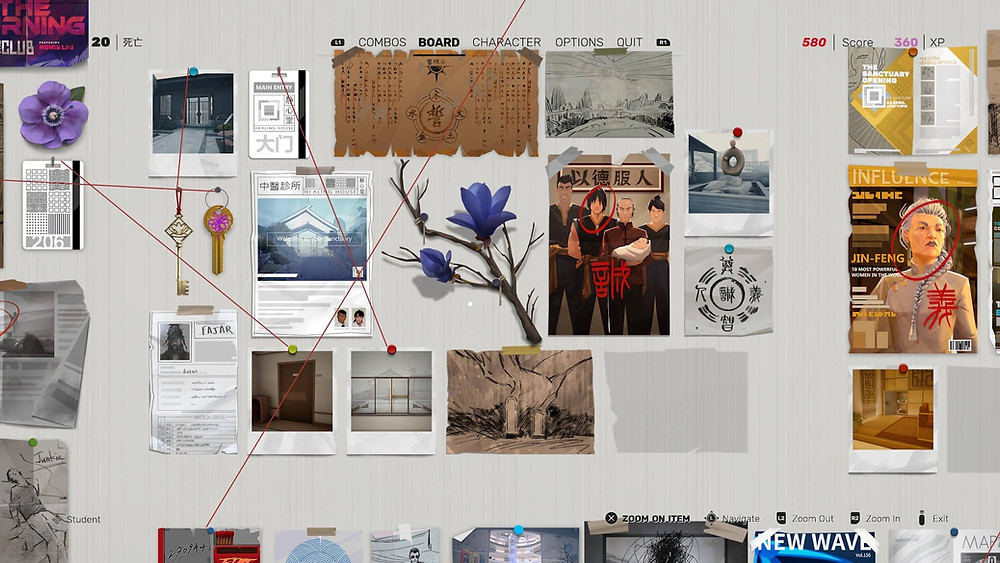Image resolution: width=1000 pixels, height=563 pixels.
Task: Open the Junkie student sketch
Action: pyautogui.click(x=33, y=499)
